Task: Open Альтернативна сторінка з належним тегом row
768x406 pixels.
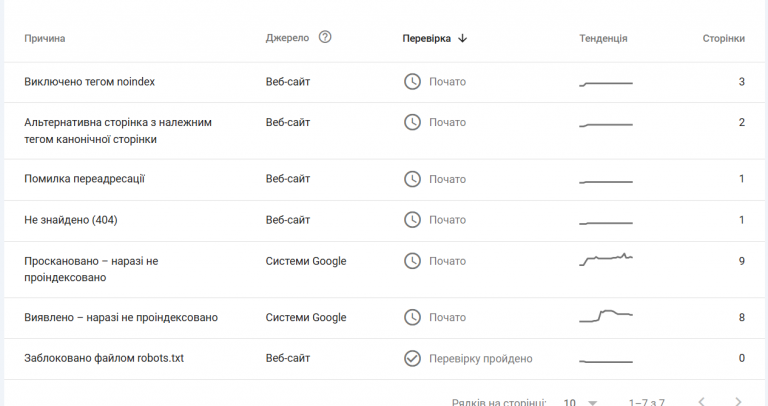Action: (x=384, y=131)
